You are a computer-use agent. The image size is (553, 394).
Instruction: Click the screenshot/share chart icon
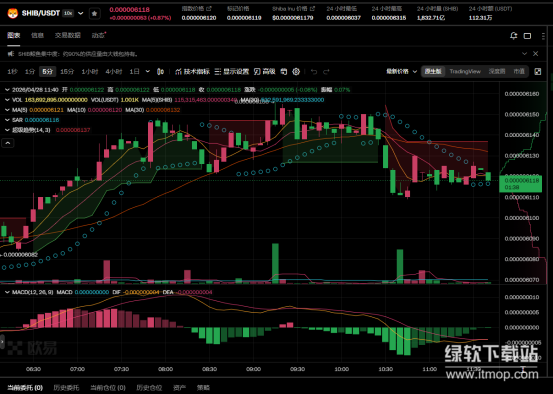click(x=284, y=72)
